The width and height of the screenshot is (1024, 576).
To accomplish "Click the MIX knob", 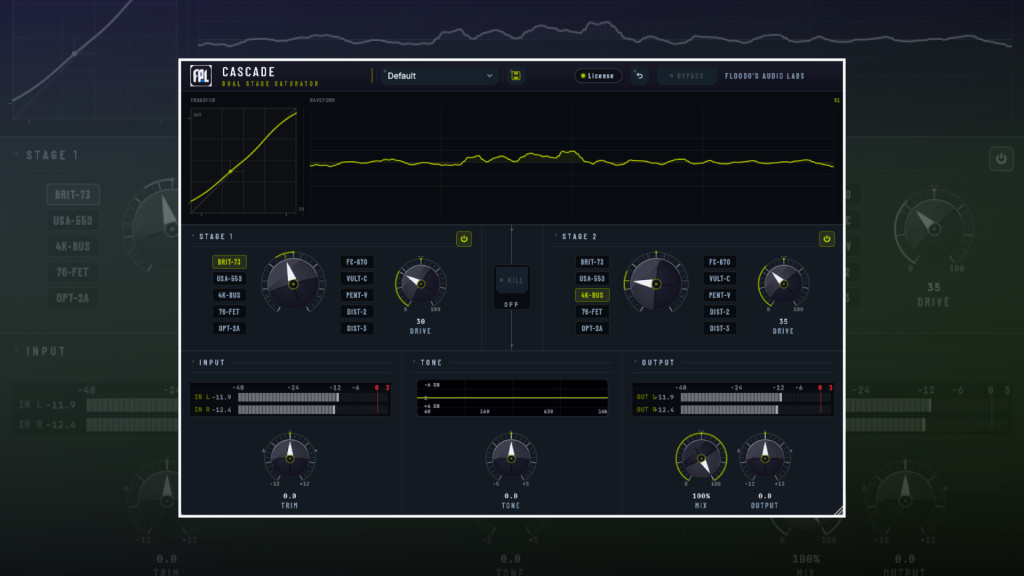I will (701, 458).
